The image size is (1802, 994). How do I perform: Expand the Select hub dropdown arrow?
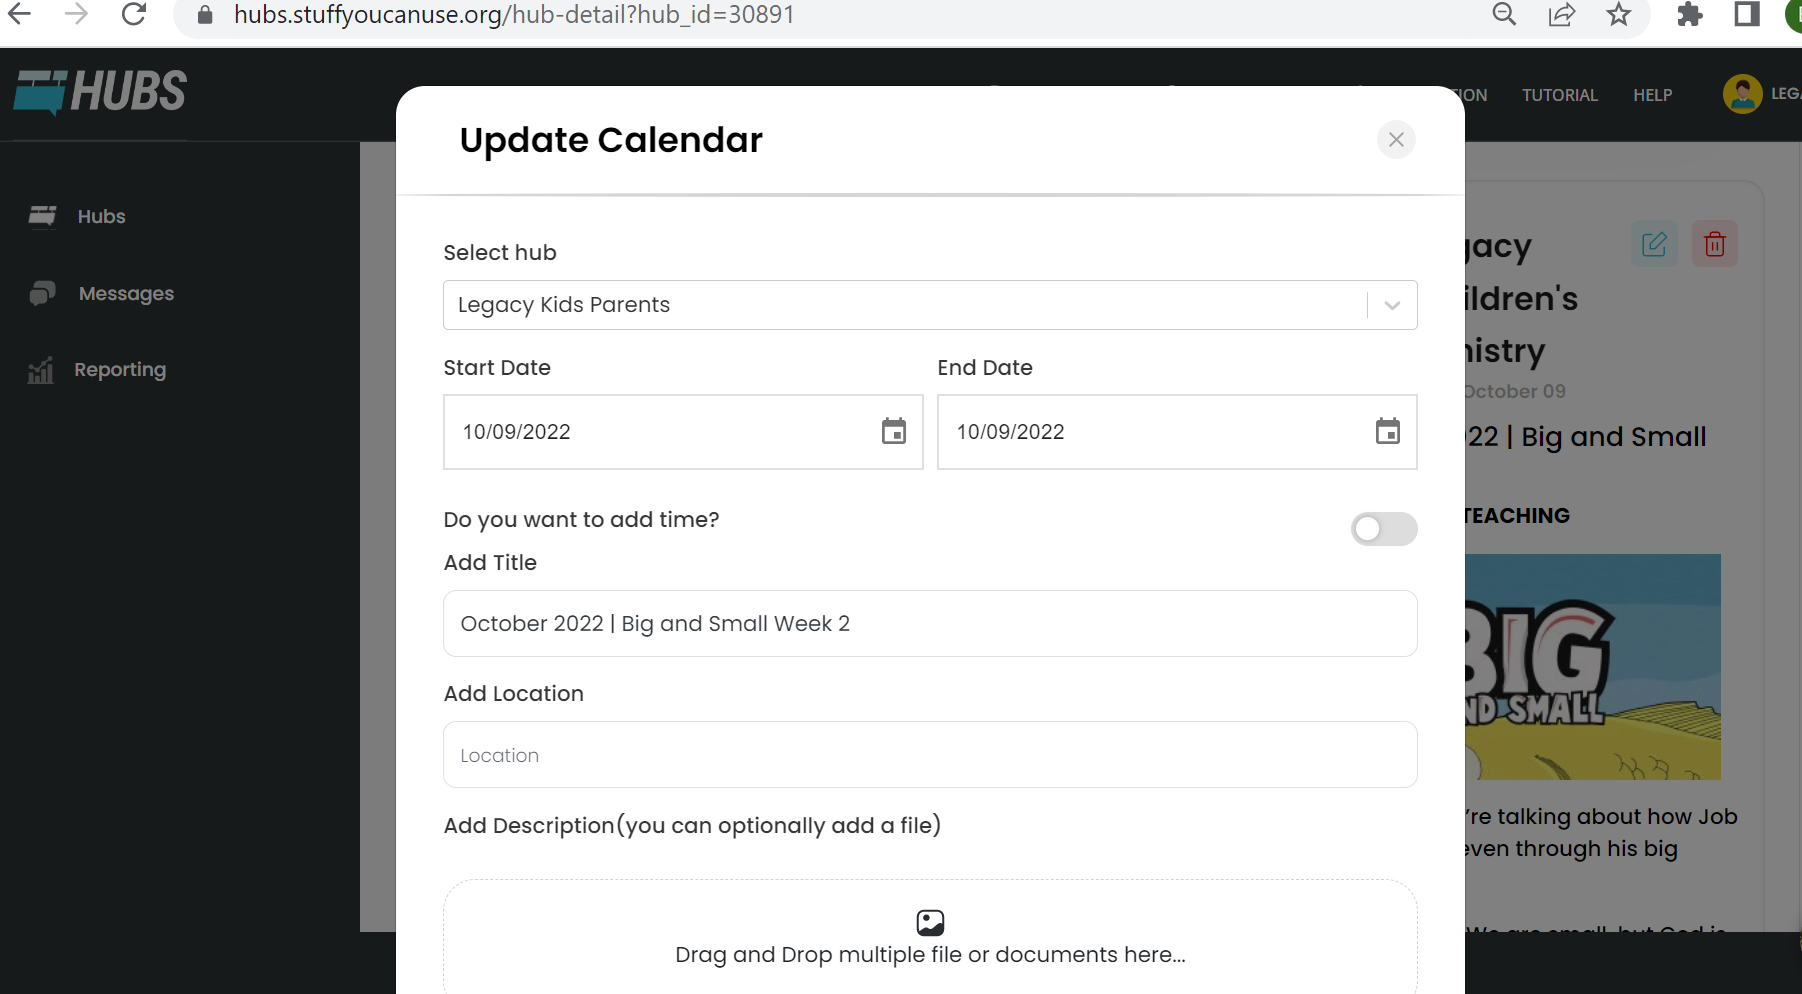pyautogui.click(x=1392, y=305)
